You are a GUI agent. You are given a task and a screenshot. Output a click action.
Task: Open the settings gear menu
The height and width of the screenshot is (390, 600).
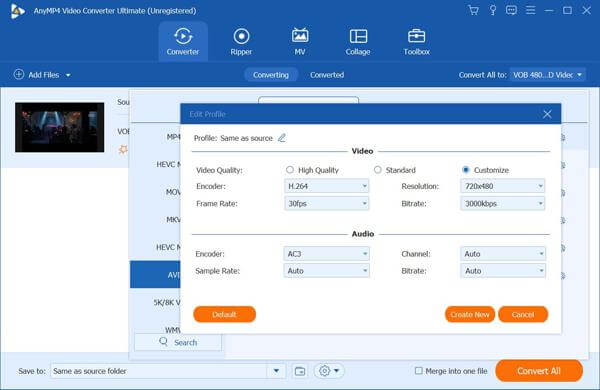pyautogui.click(x=329, y=371)
